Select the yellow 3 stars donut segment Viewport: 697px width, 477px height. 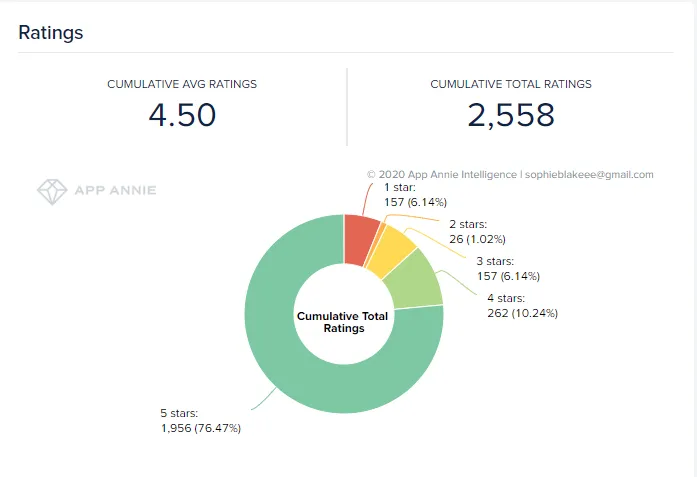(392, 252)
